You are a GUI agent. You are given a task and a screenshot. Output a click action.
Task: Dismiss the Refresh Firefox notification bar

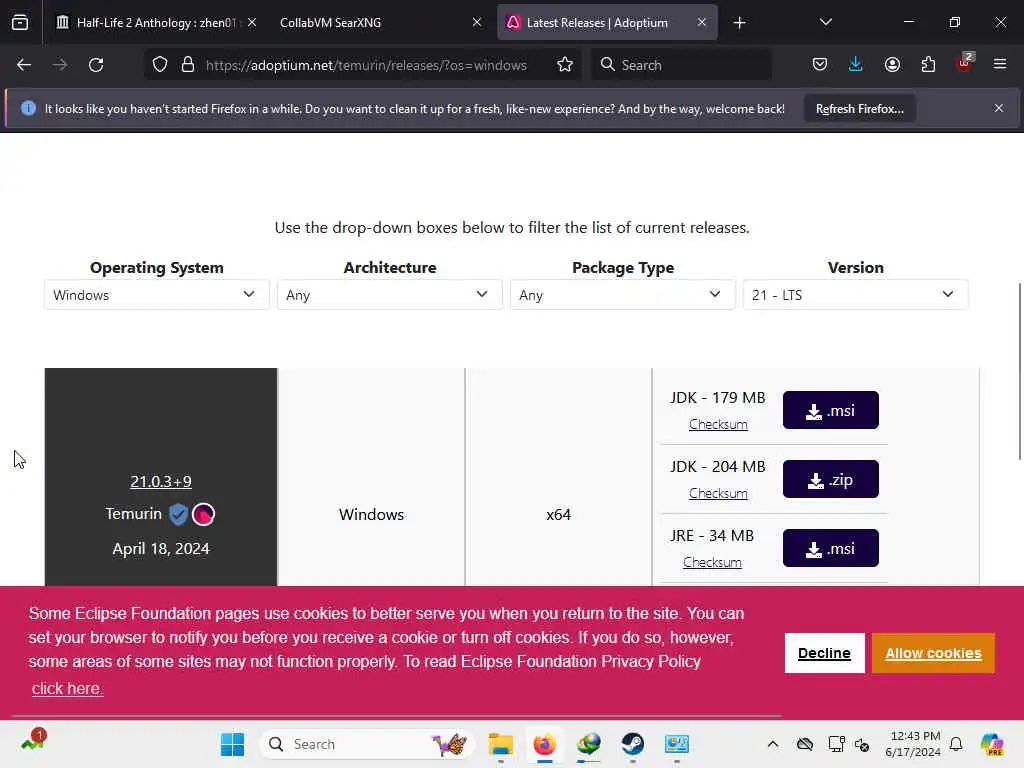(999, 108)
